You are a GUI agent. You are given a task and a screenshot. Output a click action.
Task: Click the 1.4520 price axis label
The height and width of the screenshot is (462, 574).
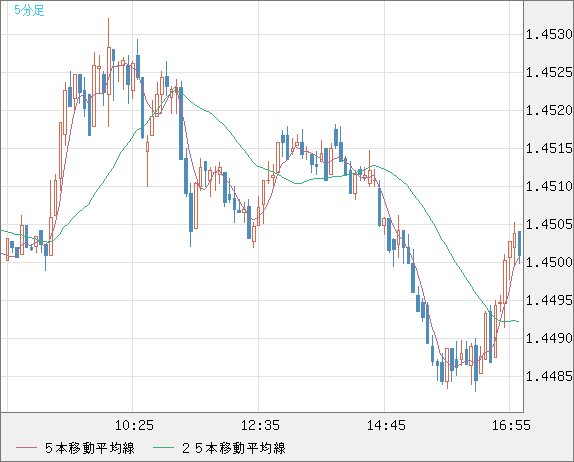coord(549,110)
